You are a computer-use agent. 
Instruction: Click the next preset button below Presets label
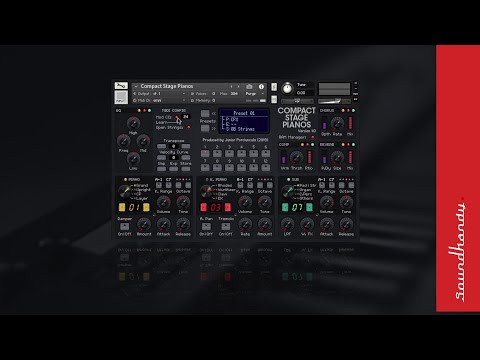[205, 128]
